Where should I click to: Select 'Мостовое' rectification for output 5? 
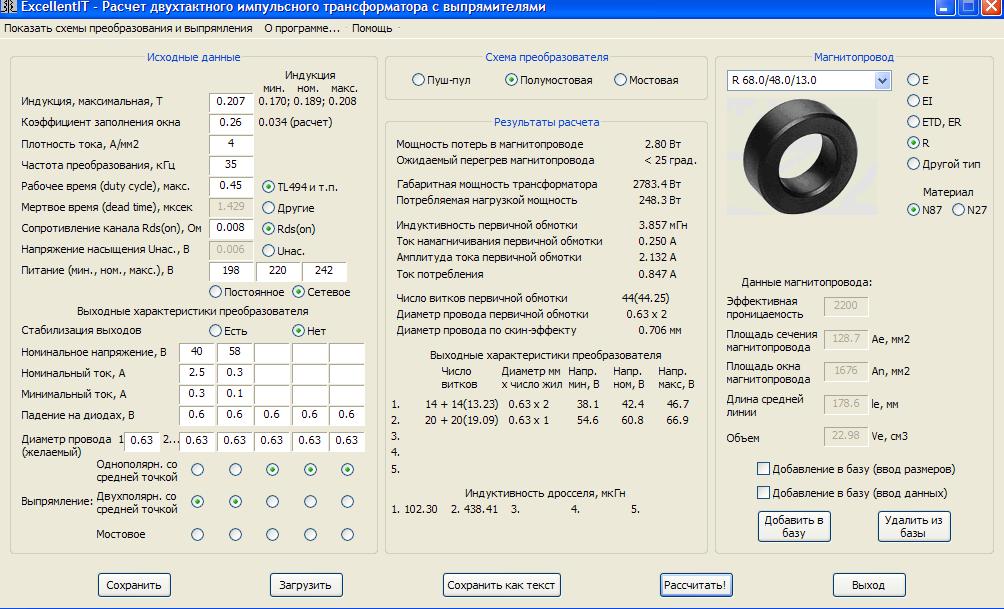click(x=347, y=534)
